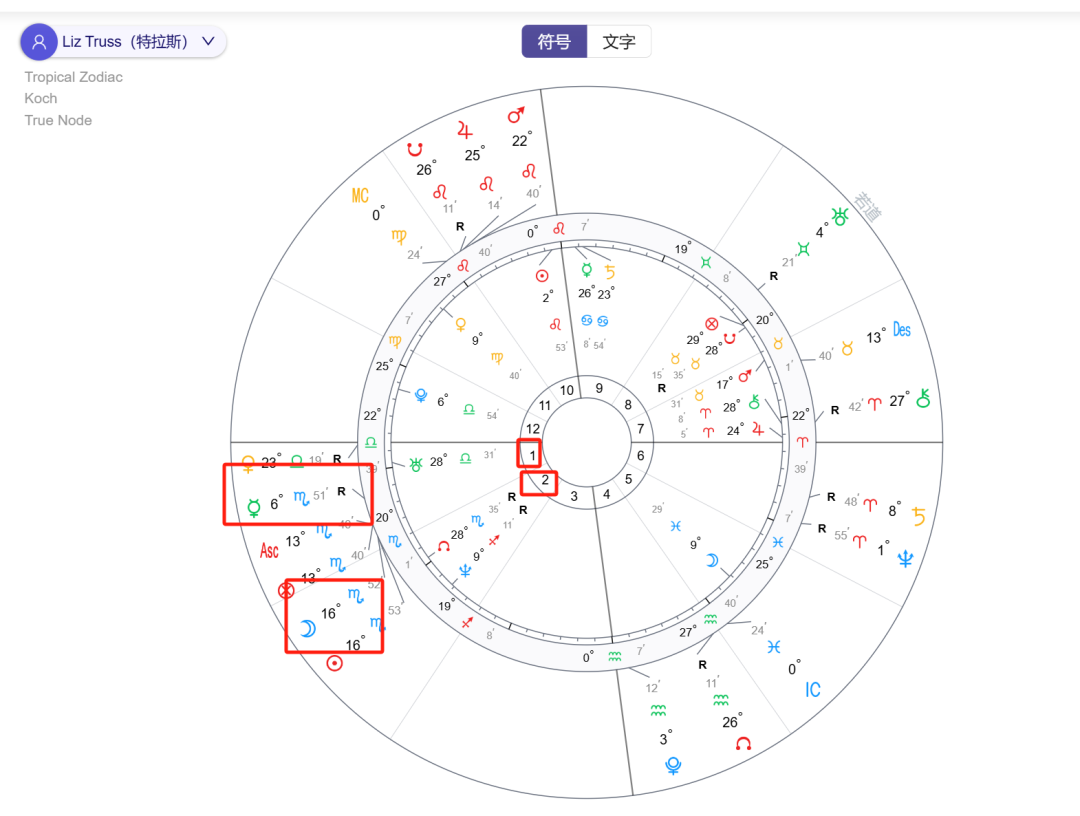
Task: Select inner-wheel Neptune symbol at 9° Sagittarius
Action: tap(465, 571)
